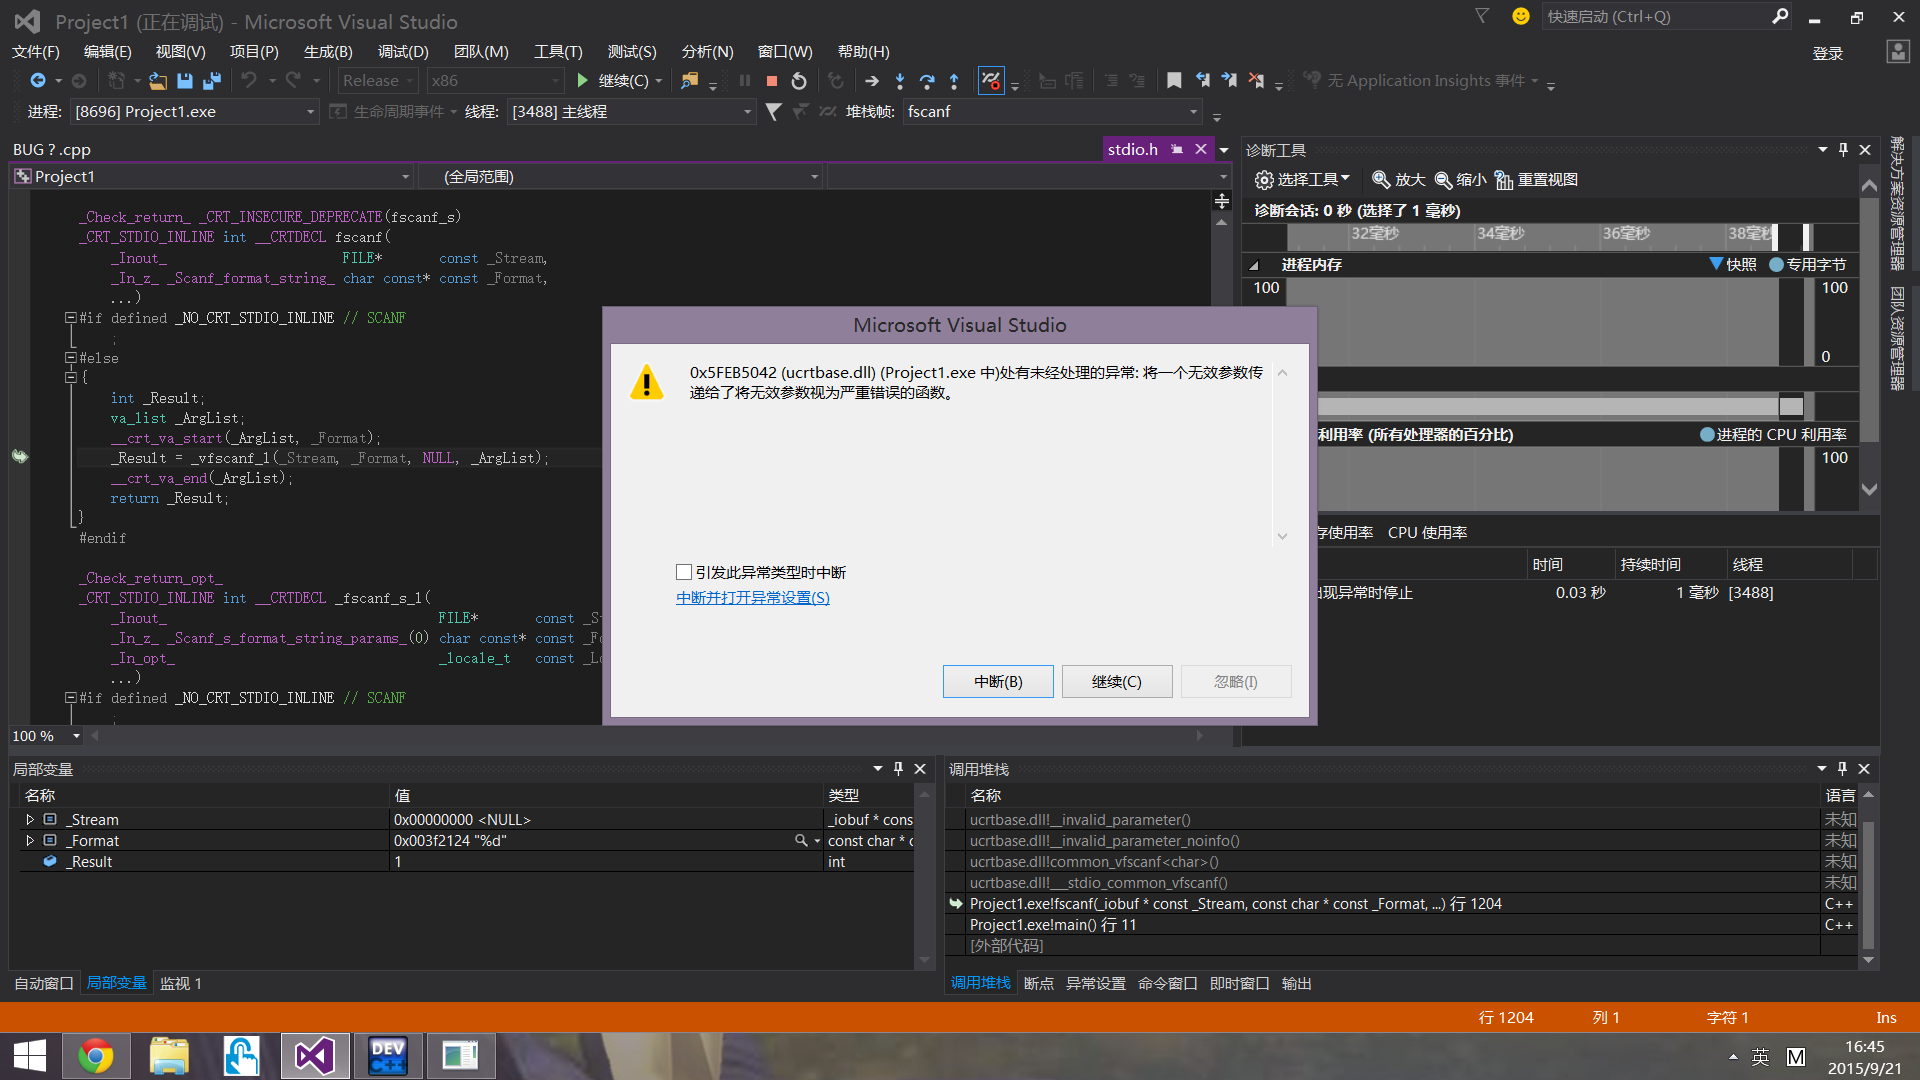Switch to the 异常设置 tab
The height and width of the screenshot is (1080, 1920).
pyautogui.click(x=1096, y=983)
